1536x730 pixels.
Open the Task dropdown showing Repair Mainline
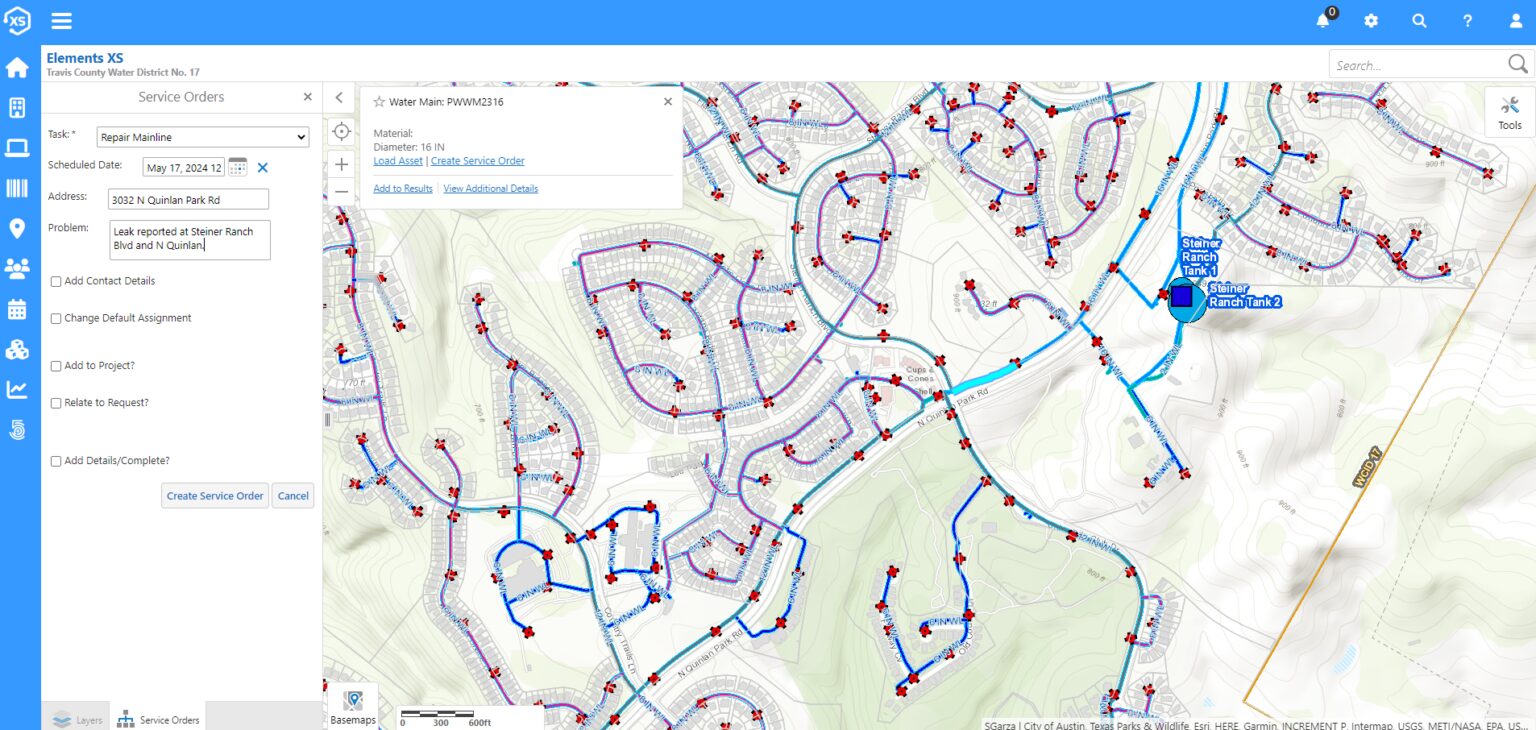point(203,137)
